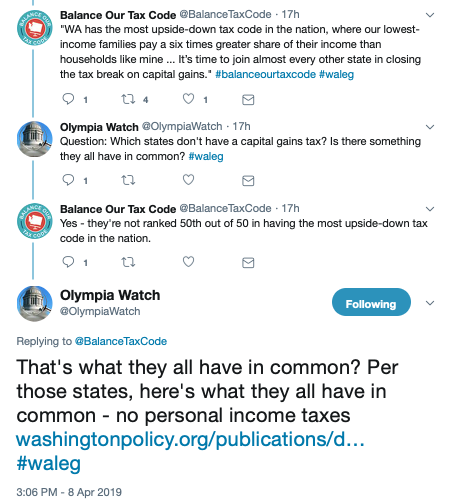Open Olympia Watch avatar on main tweet
This screenshot has height=503, width=454.
click(35, 303)
